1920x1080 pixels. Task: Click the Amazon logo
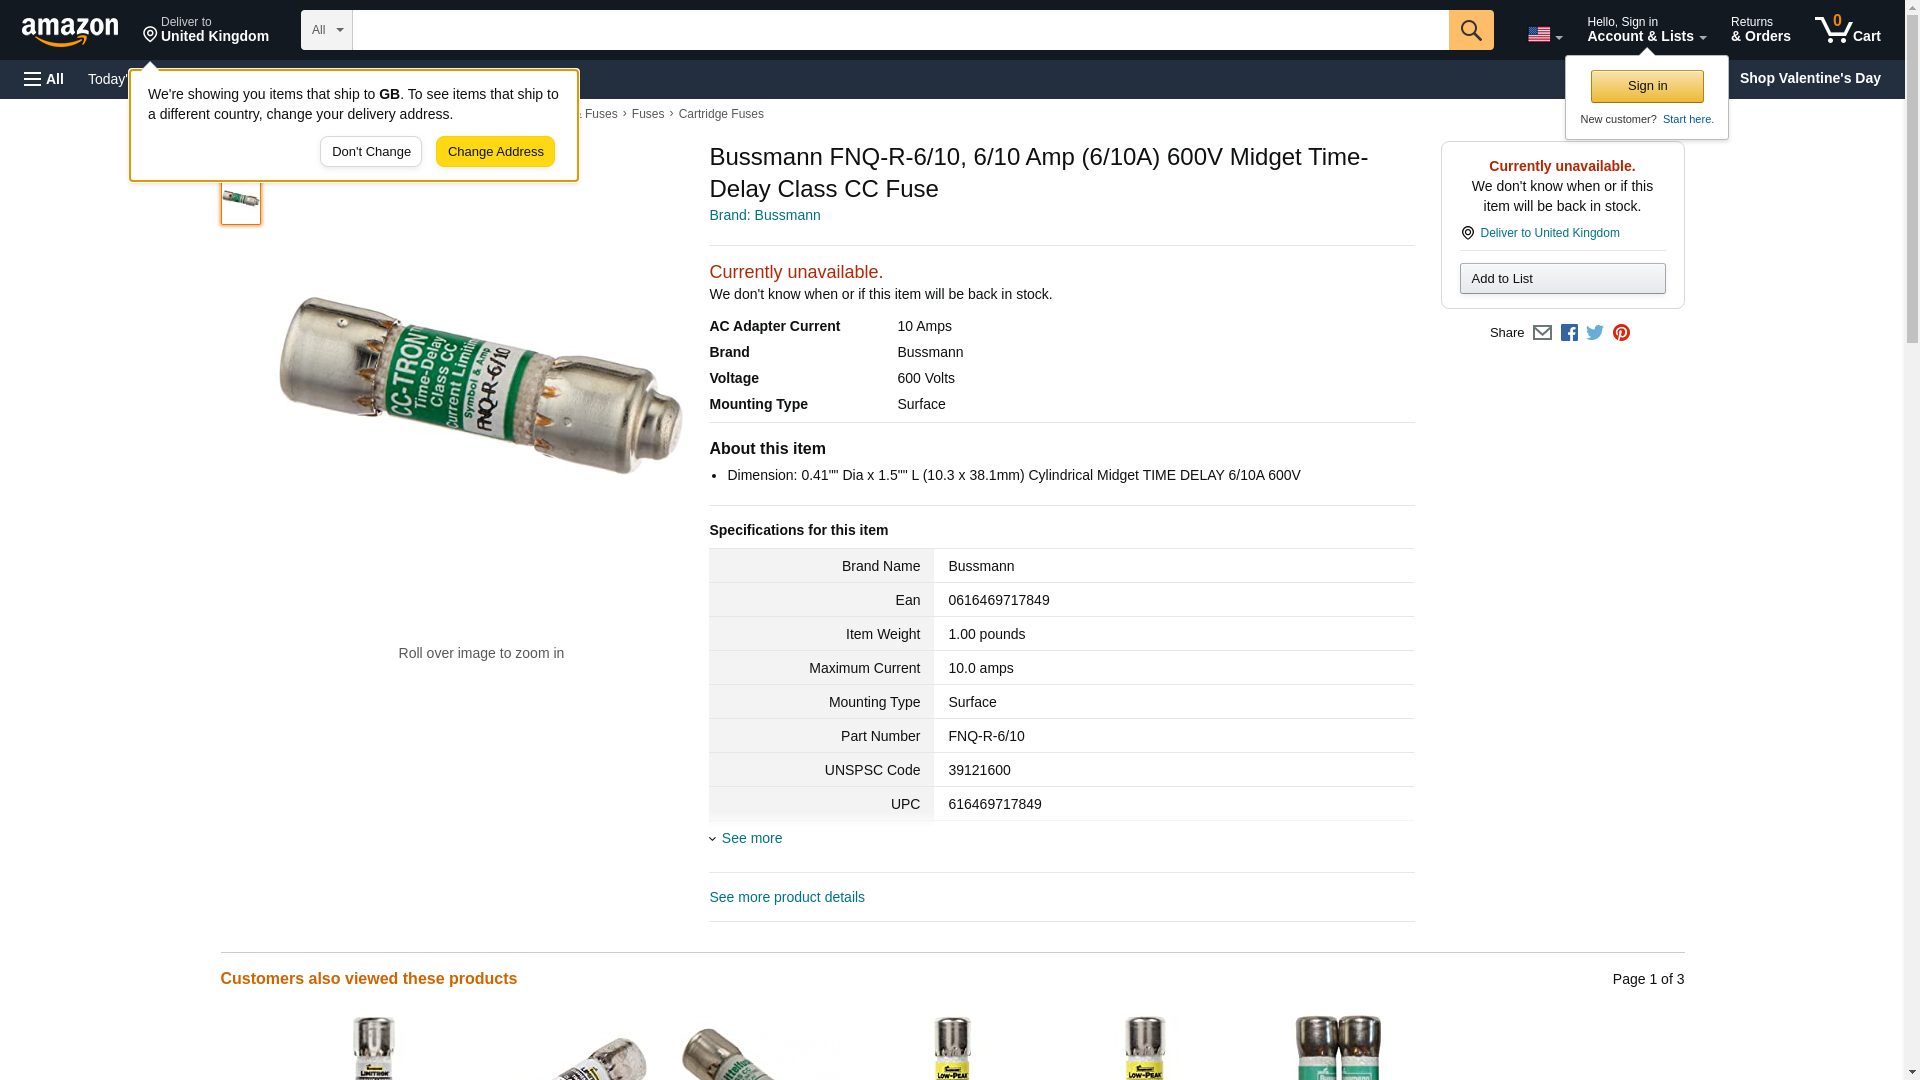70,31
